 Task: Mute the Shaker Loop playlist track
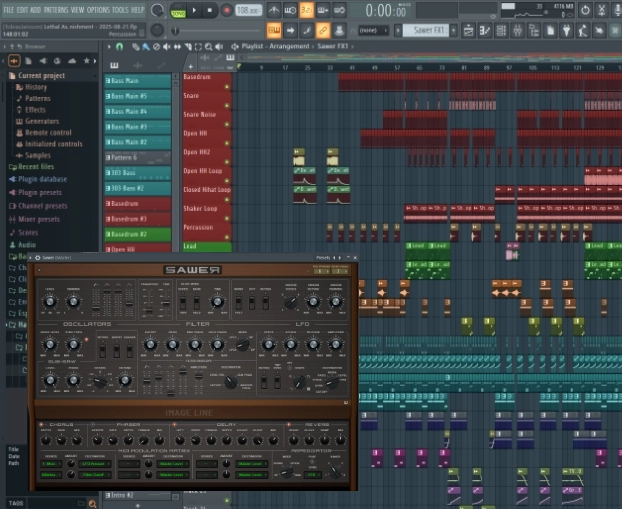[227, 218]
